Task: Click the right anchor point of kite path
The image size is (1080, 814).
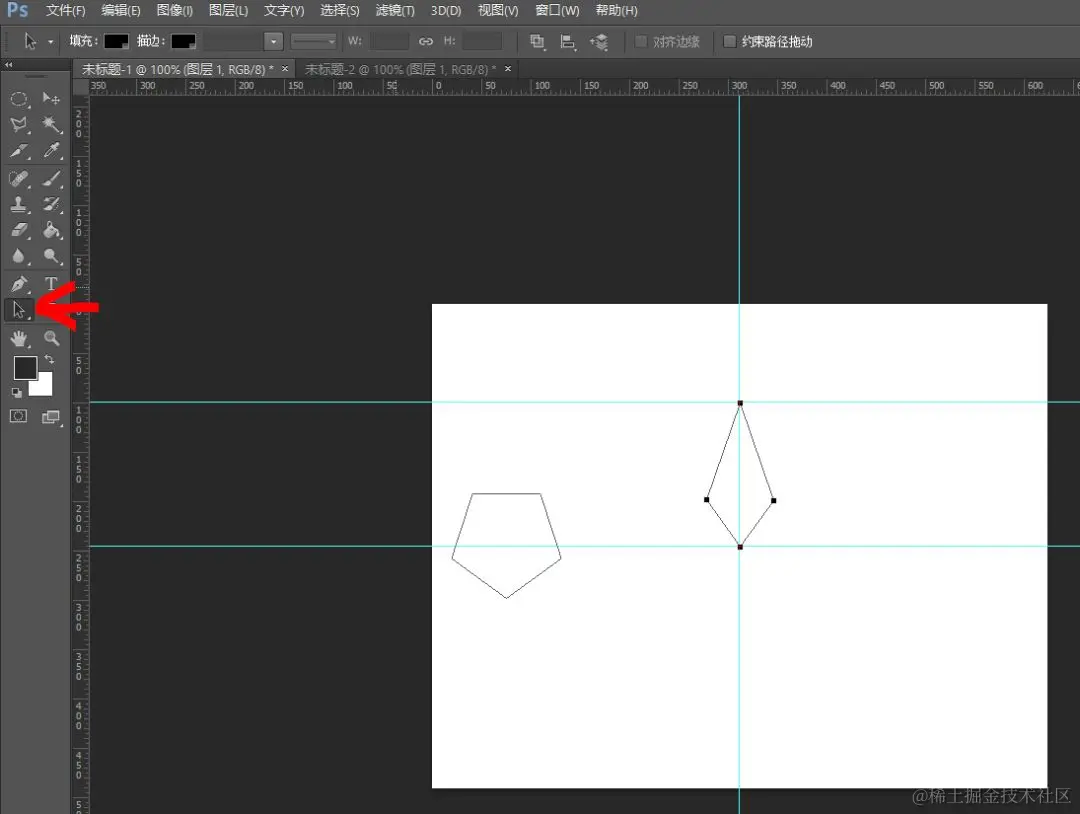Action: point(773,501)
